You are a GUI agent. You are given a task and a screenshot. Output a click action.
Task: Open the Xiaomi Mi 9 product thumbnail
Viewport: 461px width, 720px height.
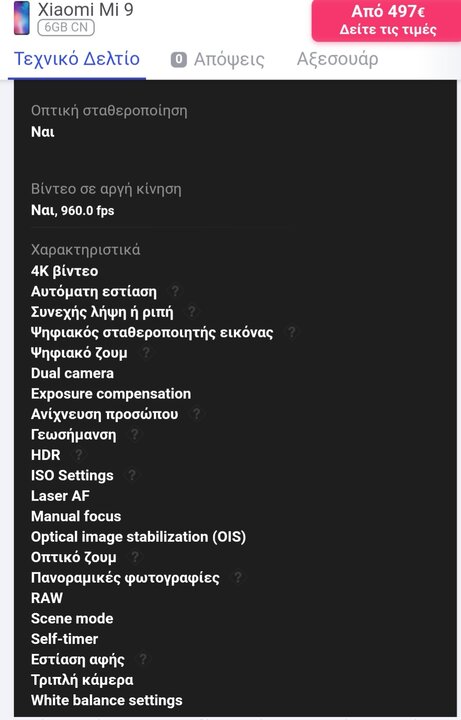click(x=22, y=18)
